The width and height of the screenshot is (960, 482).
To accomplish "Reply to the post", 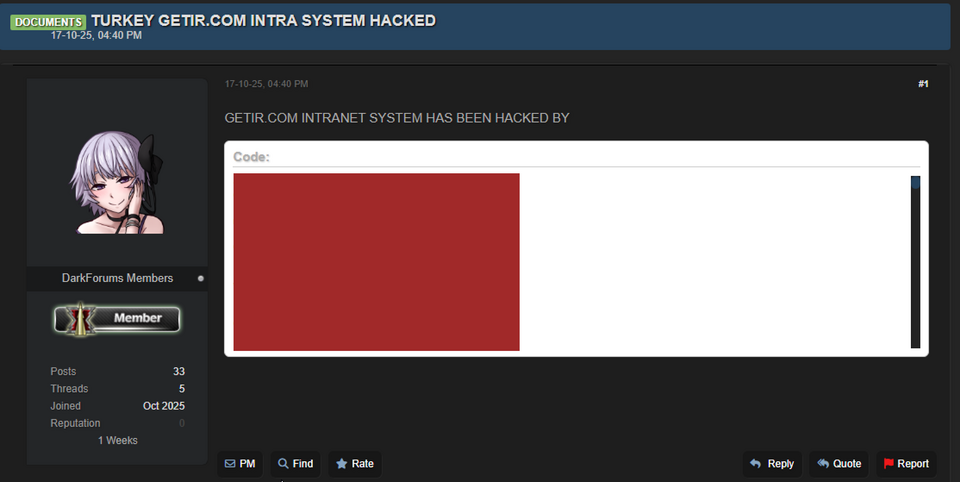I will click(772, 464).
